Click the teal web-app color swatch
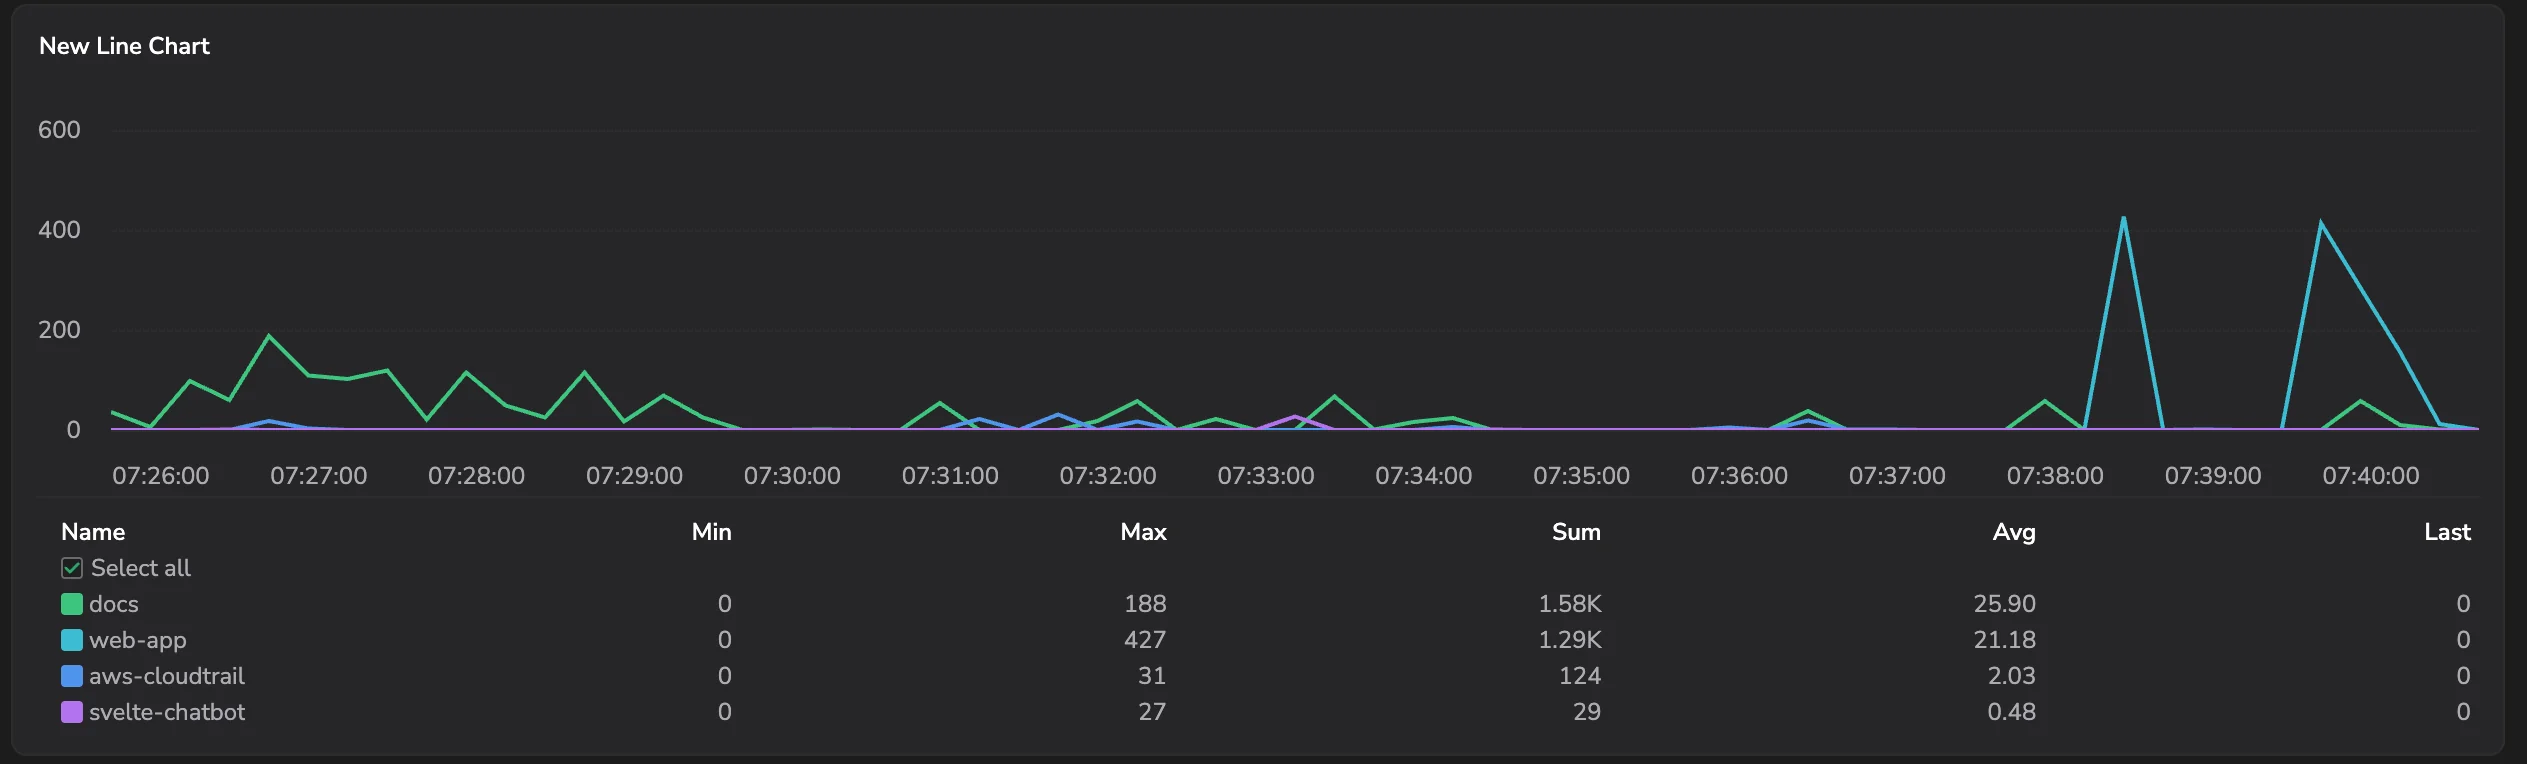2527x764 pixels. [72, 640]
